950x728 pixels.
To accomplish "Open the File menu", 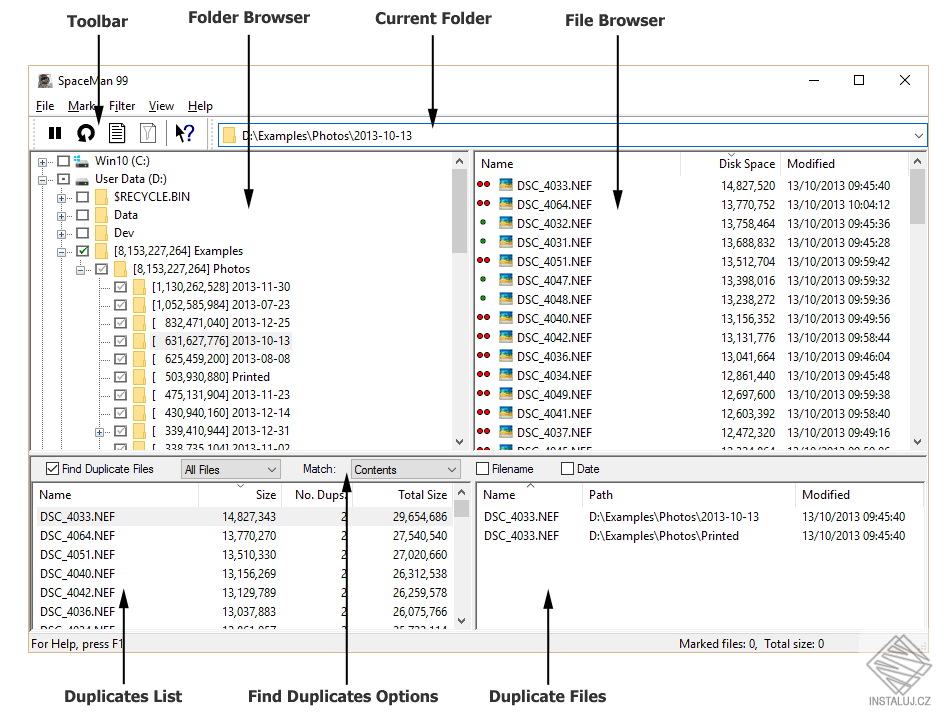I will click(45, 106).
